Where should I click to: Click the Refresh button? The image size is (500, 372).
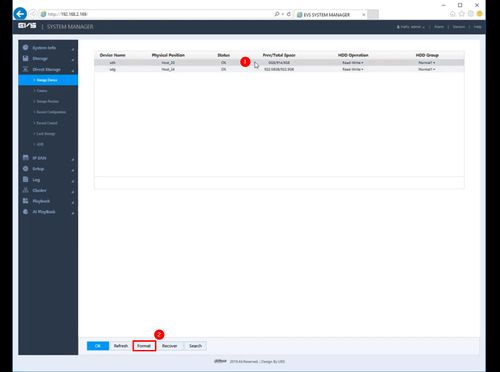point(121,346)
